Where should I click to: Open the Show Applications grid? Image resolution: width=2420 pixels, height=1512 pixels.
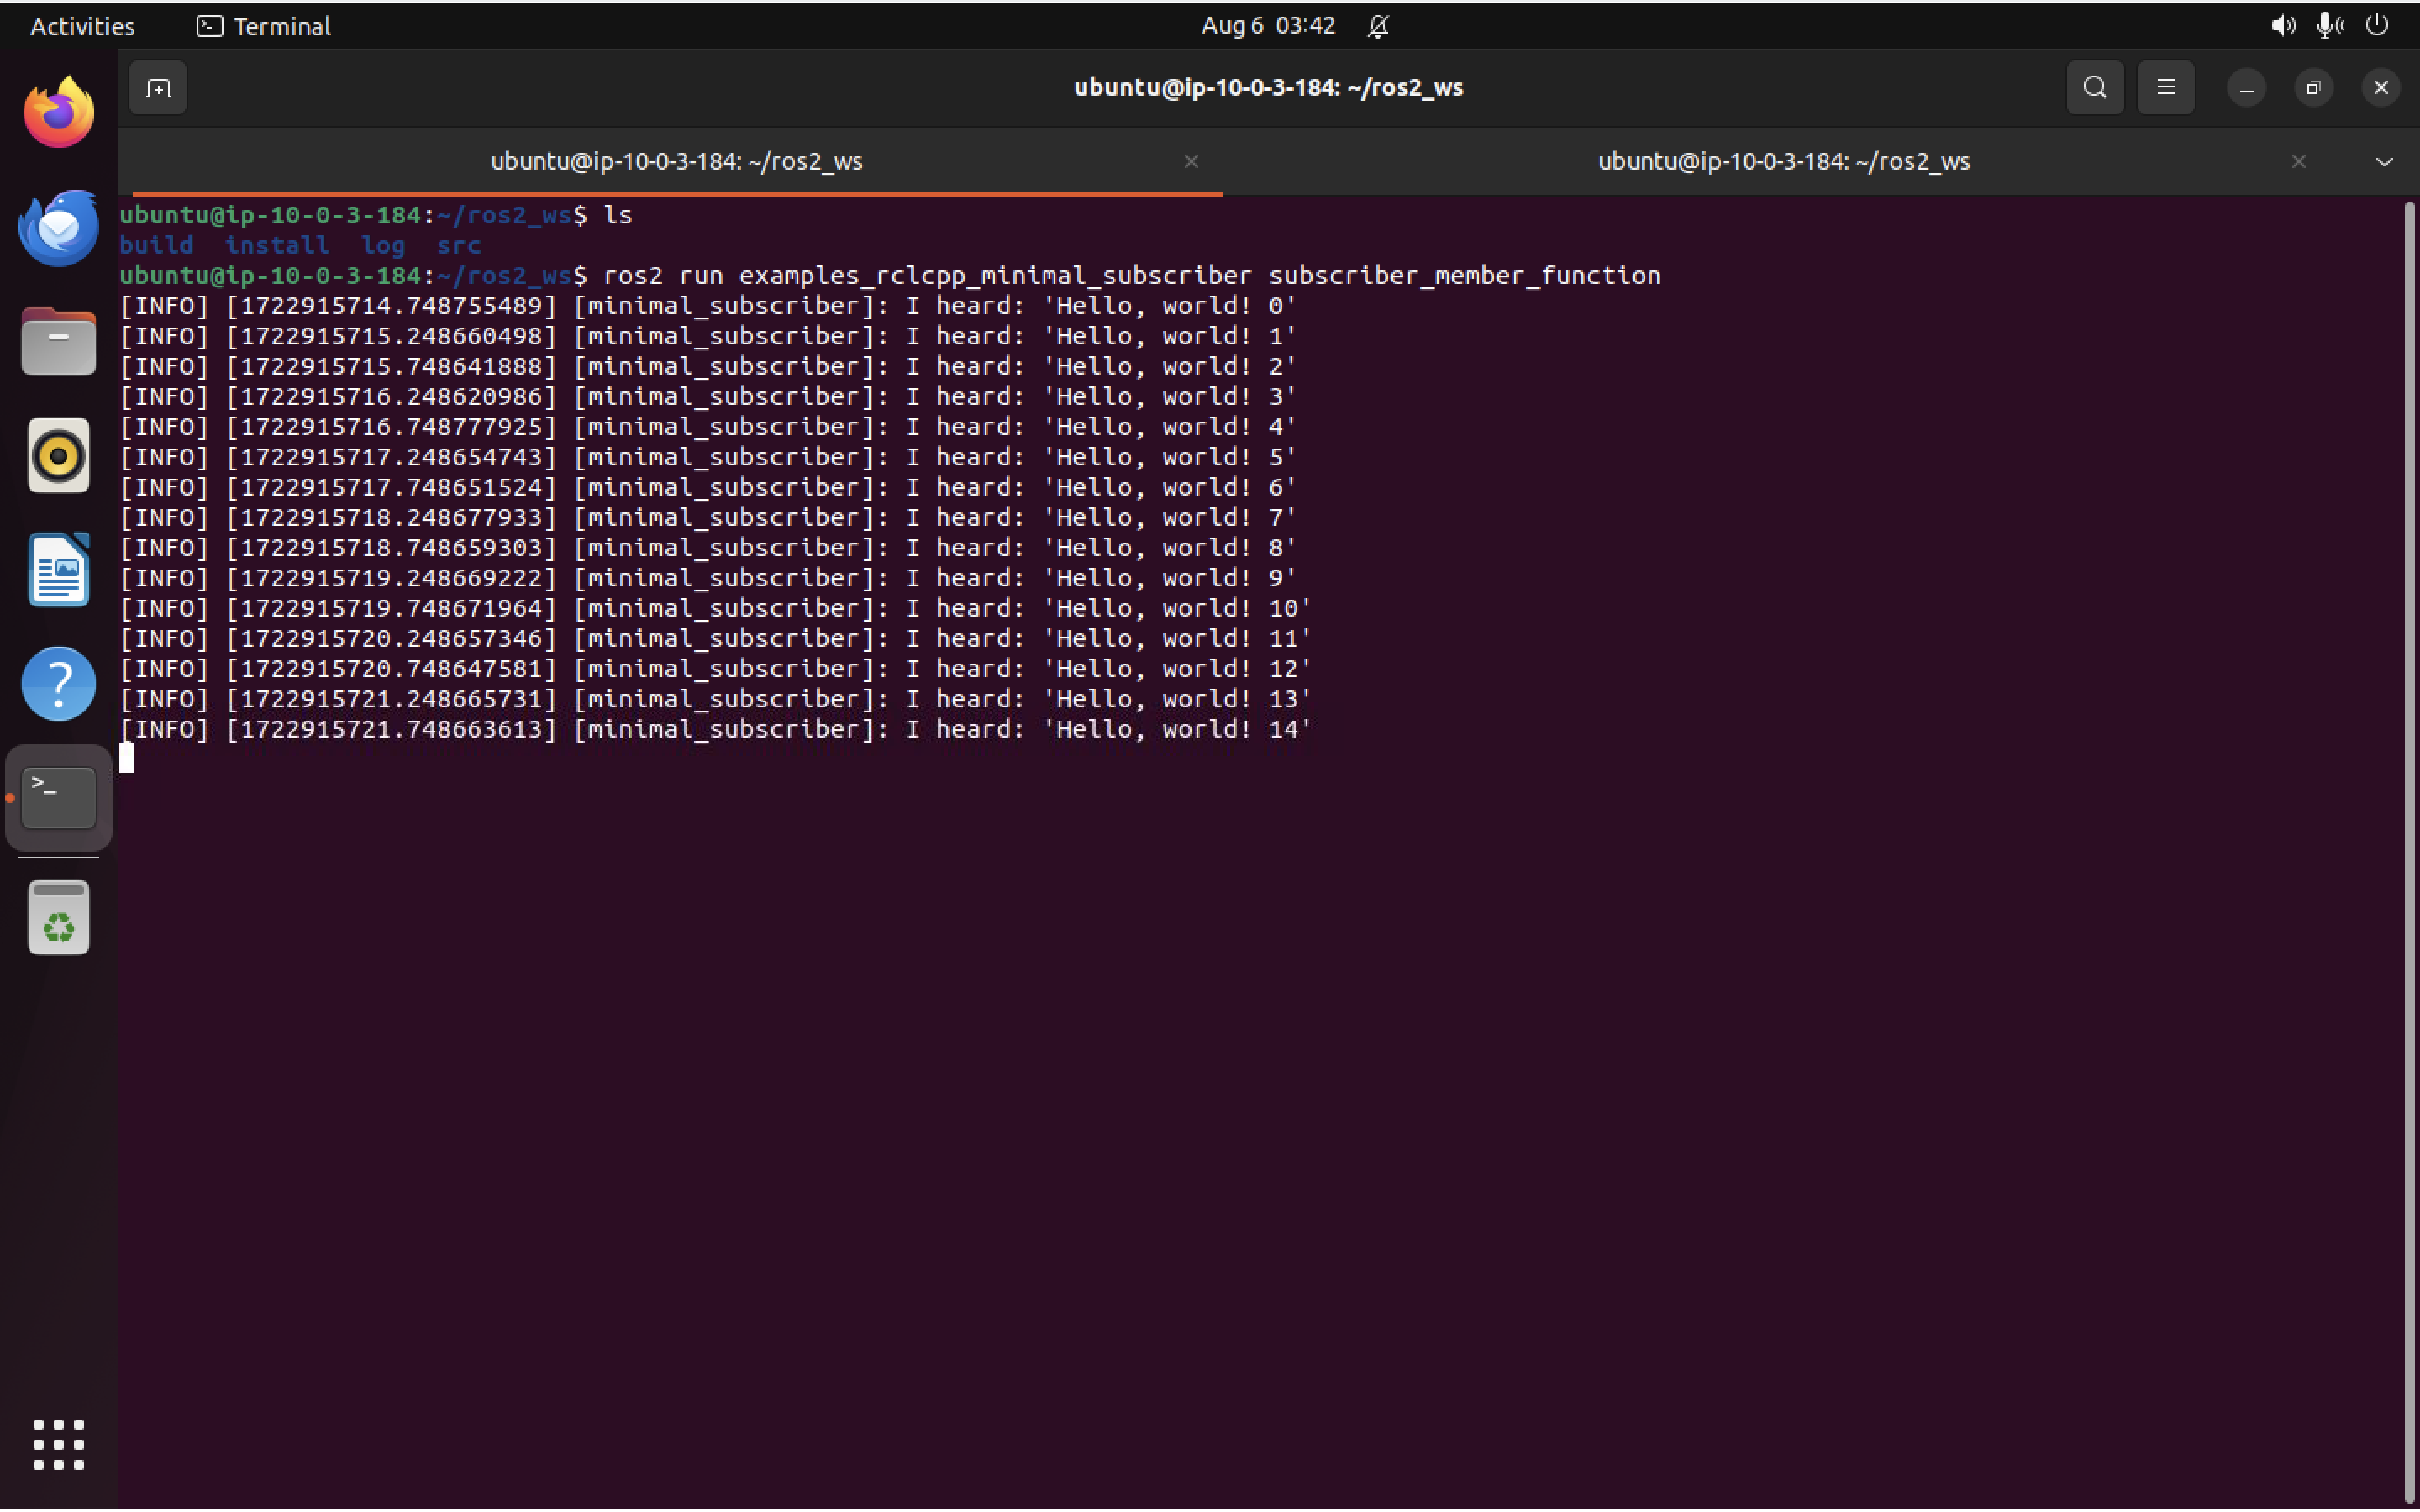point(57,1444)
